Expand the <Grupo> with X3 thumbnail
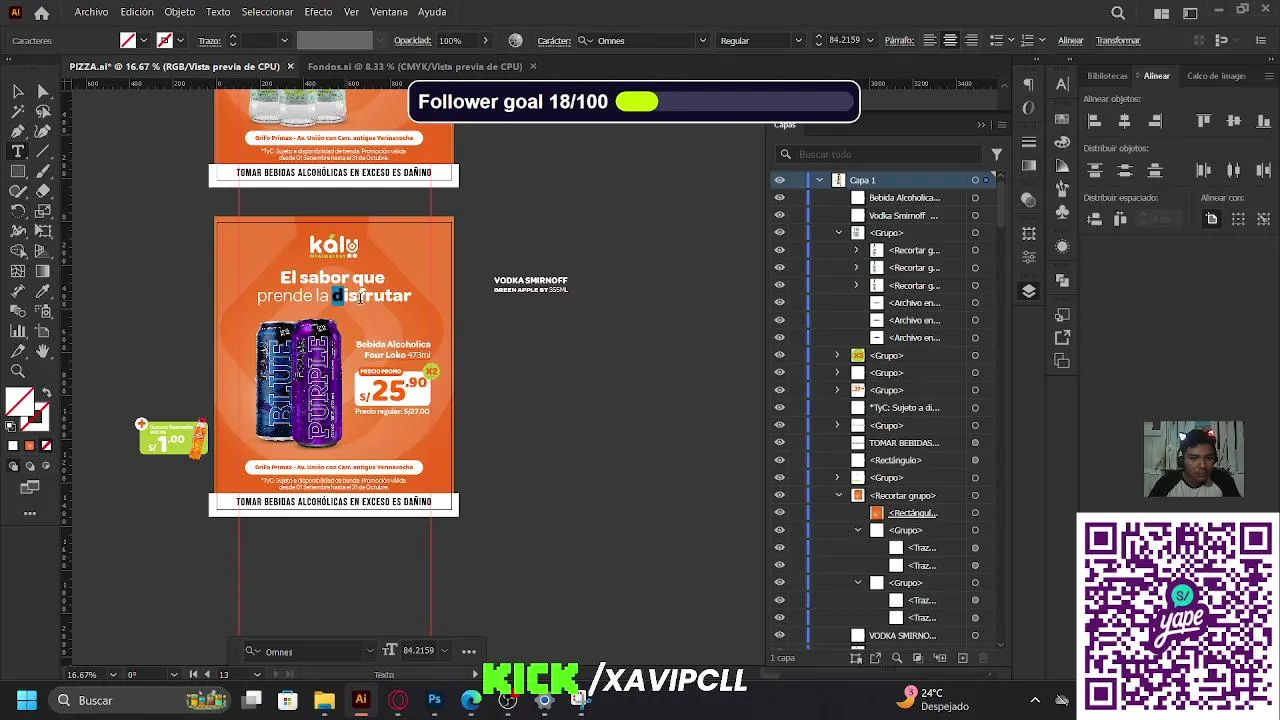Image resolution: width=1280 pixels, height=720 pixels. click(838, 355)
